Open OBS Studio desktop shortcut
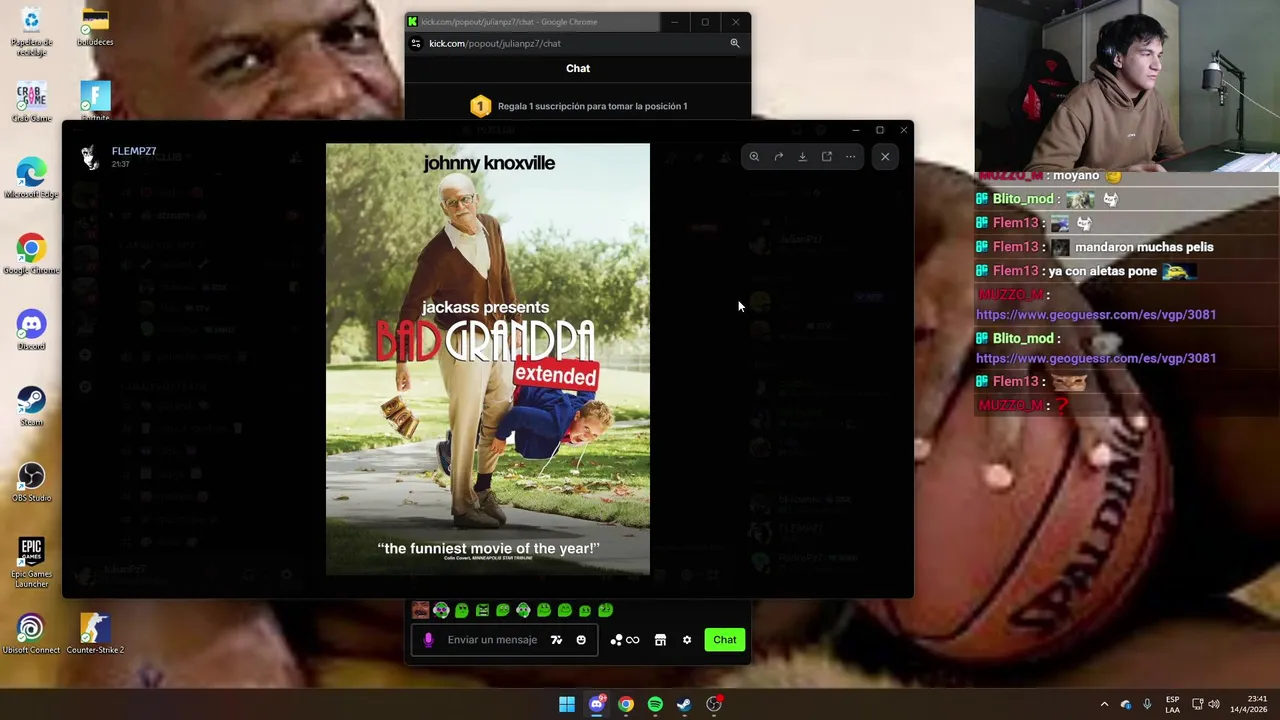The height and width of the screenshot is (720, 1280). pos(31,483)
